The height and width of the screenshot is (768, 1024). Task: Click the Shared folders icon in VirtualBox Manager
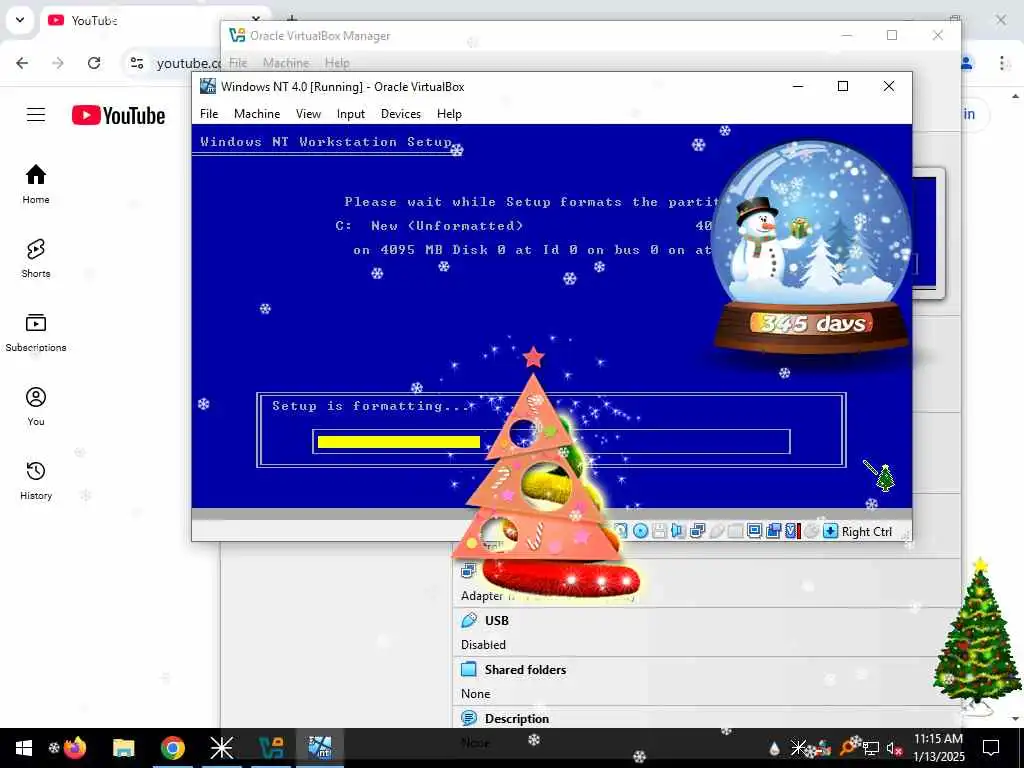pos(469,669)
